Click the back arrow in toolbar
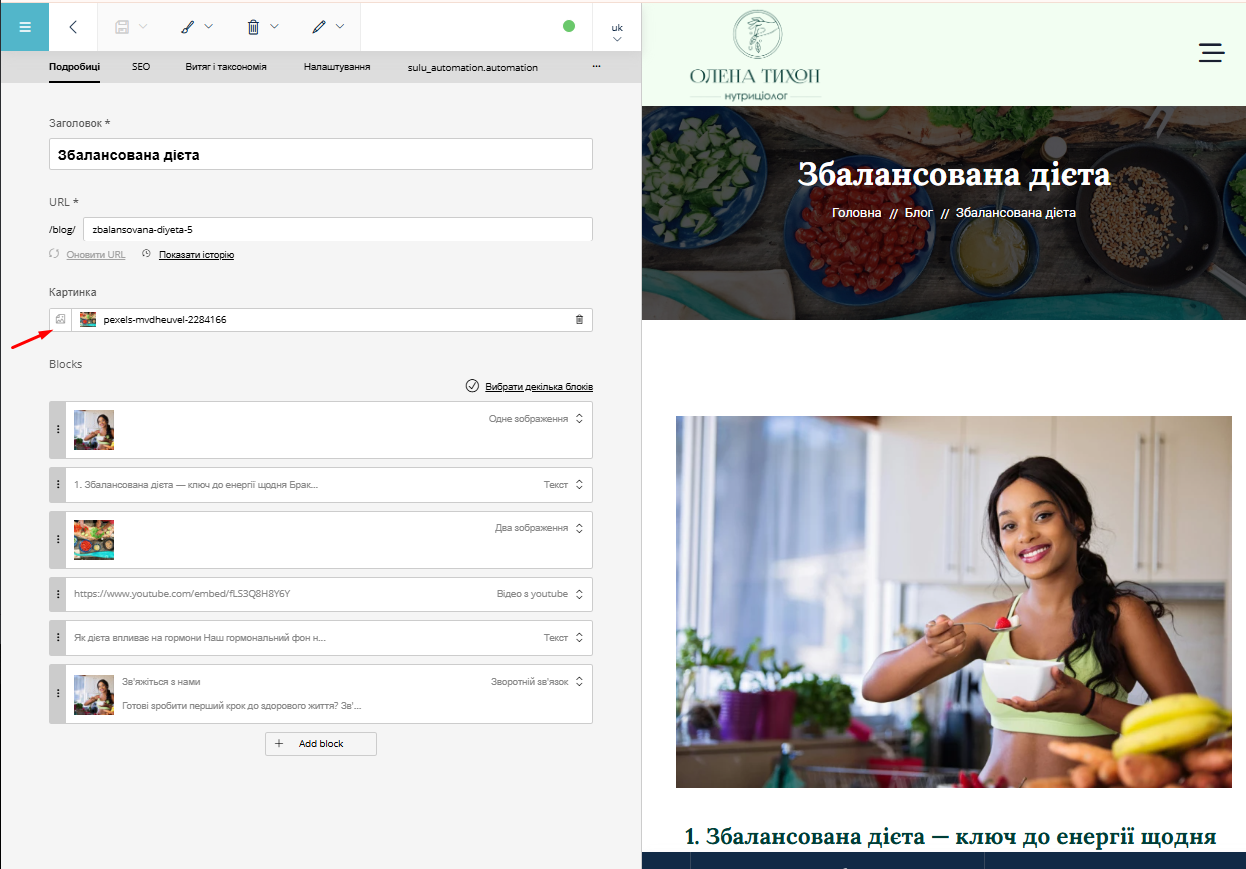Viewport: 1246px width, 869px height. coord(73,27)
